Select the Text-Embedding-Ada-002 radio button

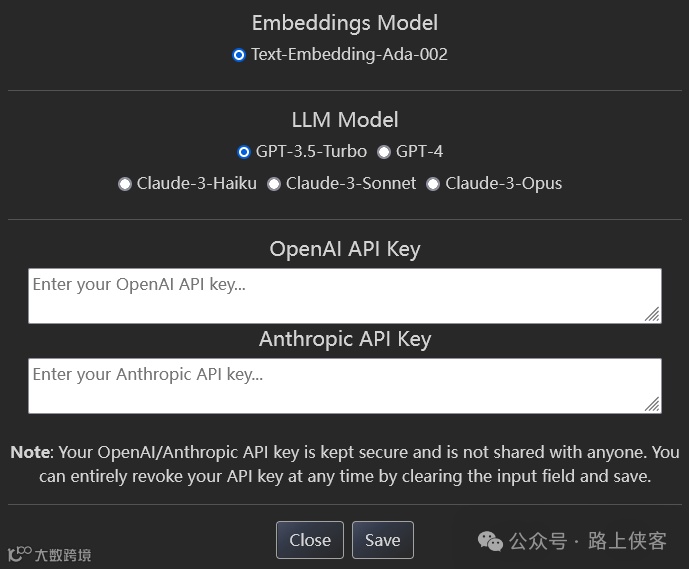pyautogui.click(x=239, y=55)
